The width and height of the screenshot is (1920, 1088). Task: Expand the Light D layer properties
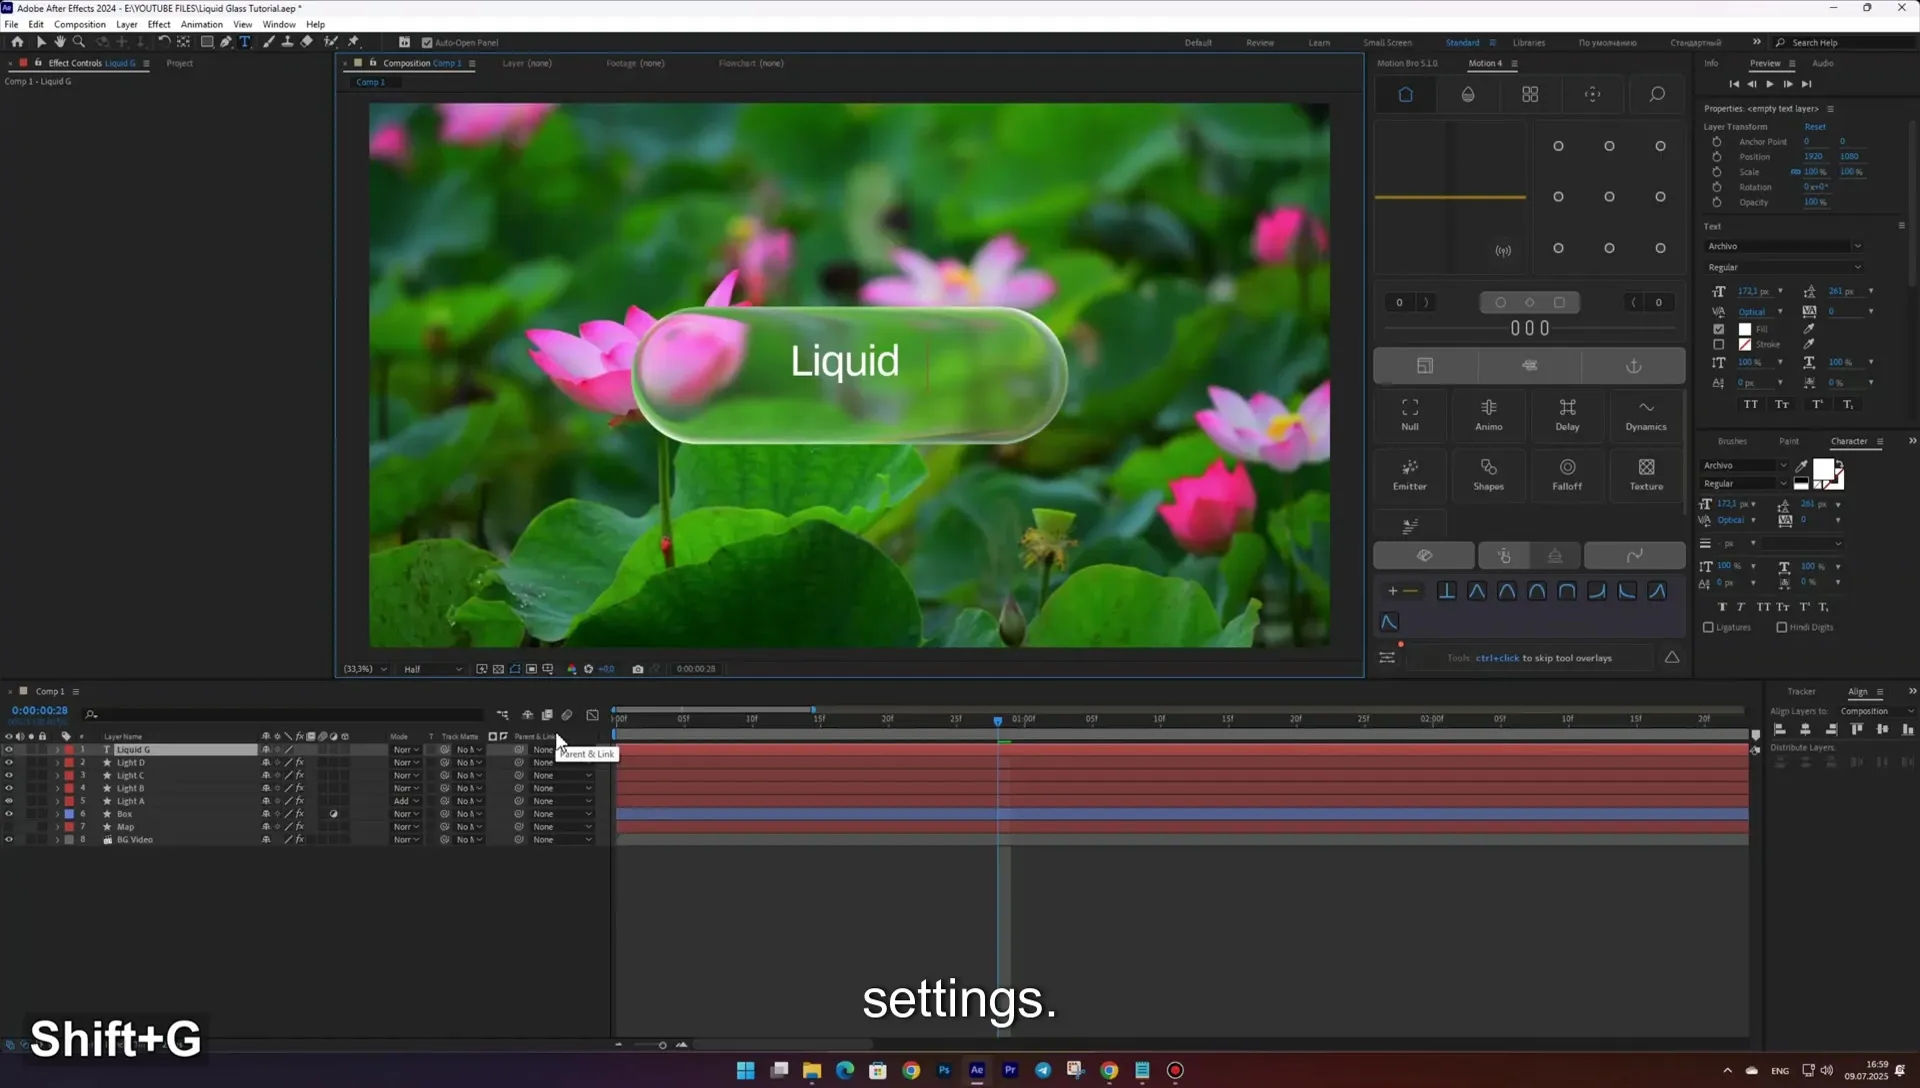click(x=57, y=763)
